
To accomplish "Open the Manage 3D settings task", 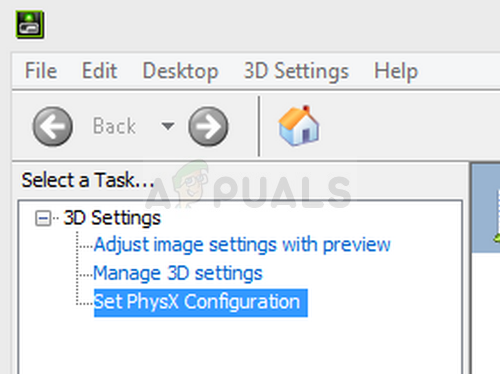I will click(x=178, y=274).
